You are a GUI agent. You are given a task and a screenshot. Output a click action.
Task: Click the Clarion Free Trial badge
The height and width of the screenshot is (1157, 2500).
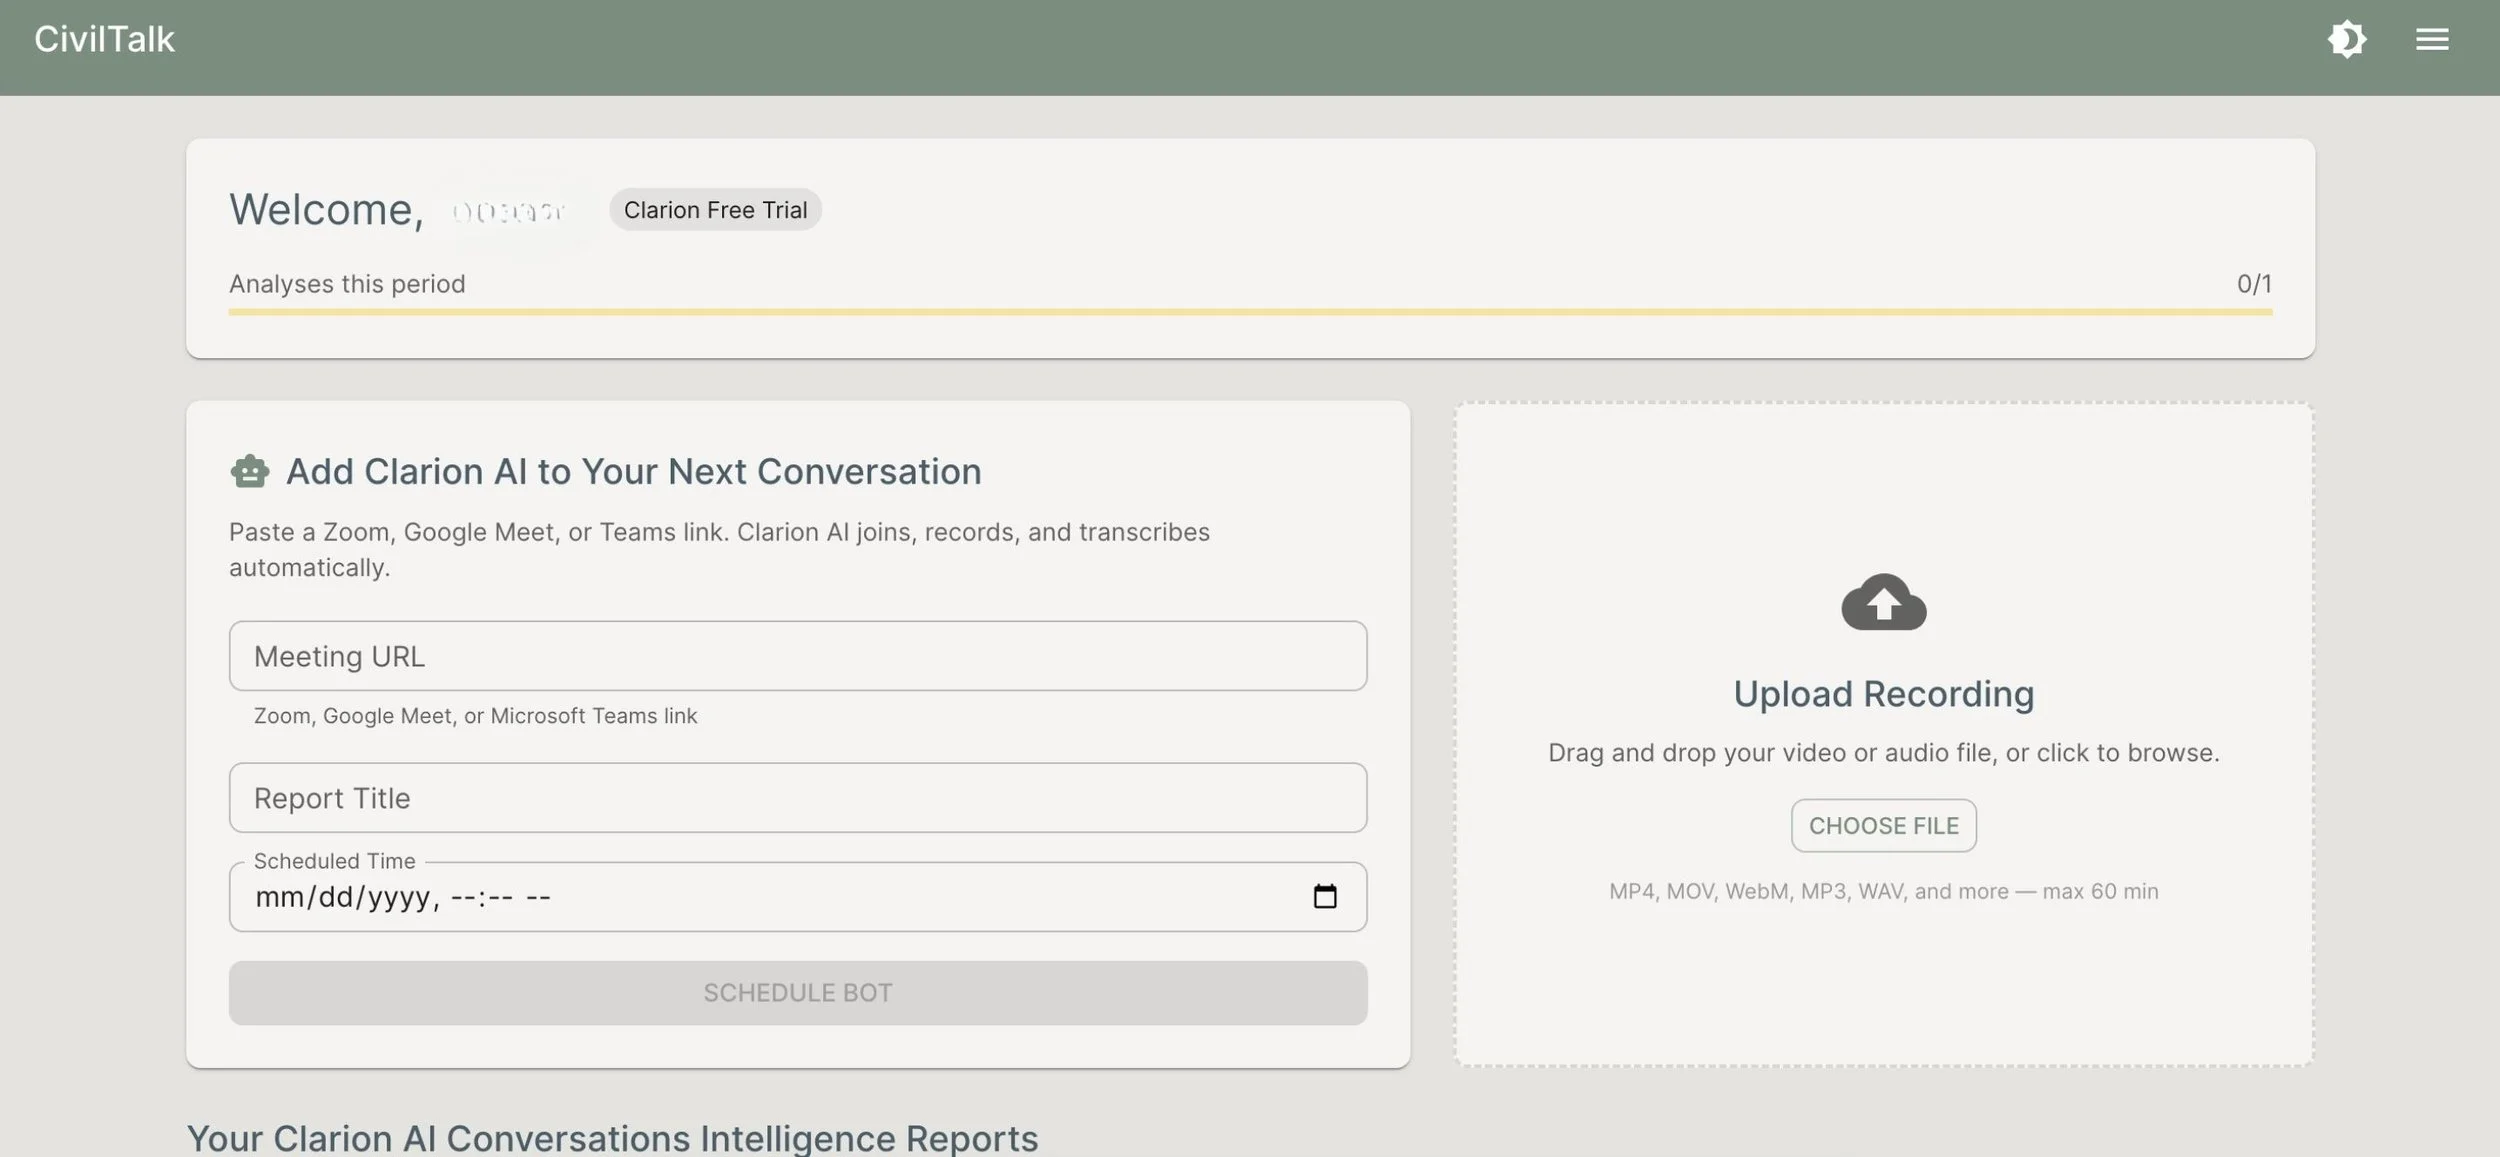(715, 210)
